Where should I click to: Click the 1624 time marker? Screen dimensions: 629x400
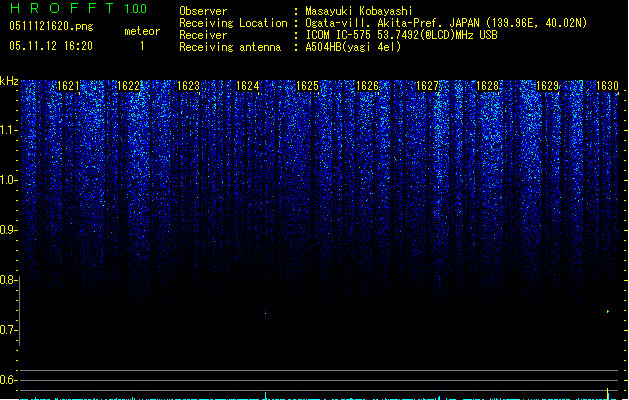pyautogui.click(x=248, y=85)
